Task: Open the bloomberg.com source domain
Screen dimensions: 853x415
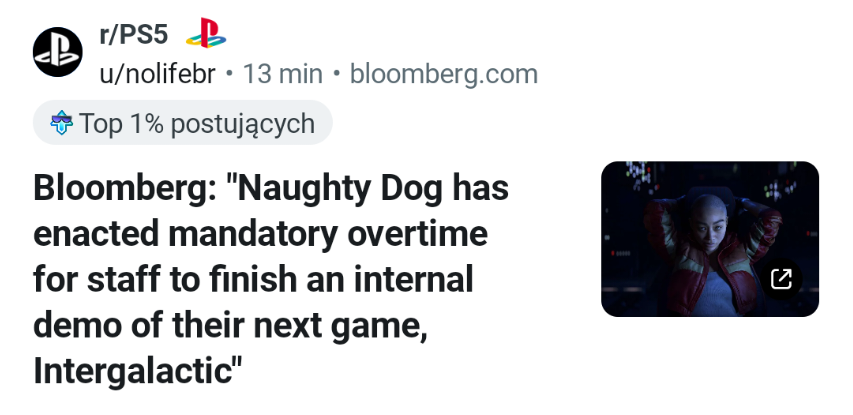Action: coord(443,74)
